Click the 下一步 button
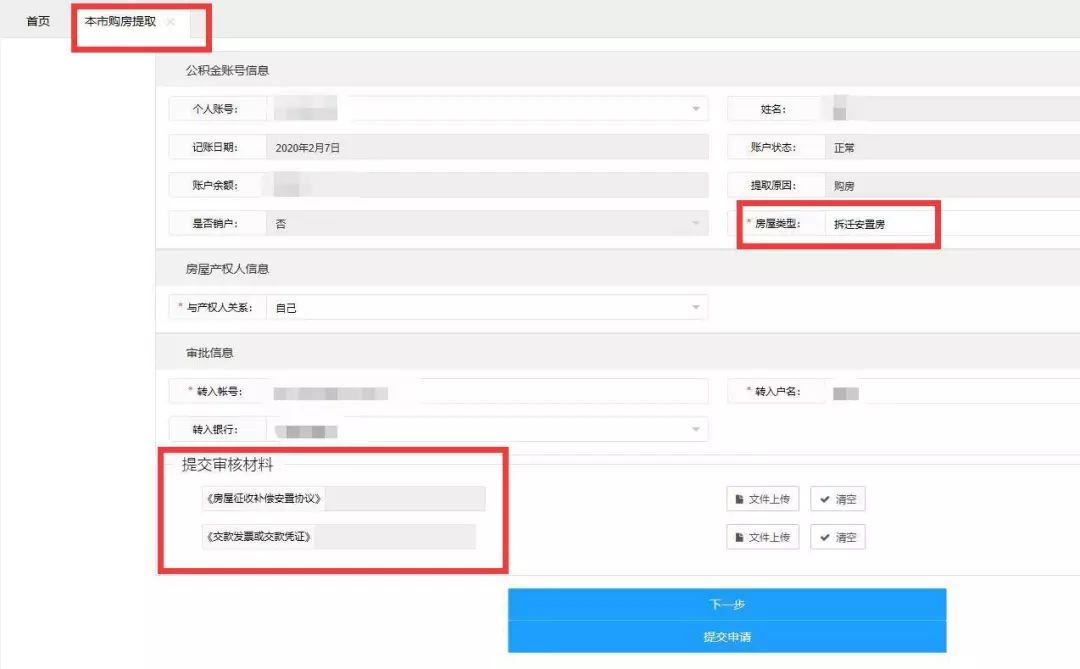 point(726,605)
